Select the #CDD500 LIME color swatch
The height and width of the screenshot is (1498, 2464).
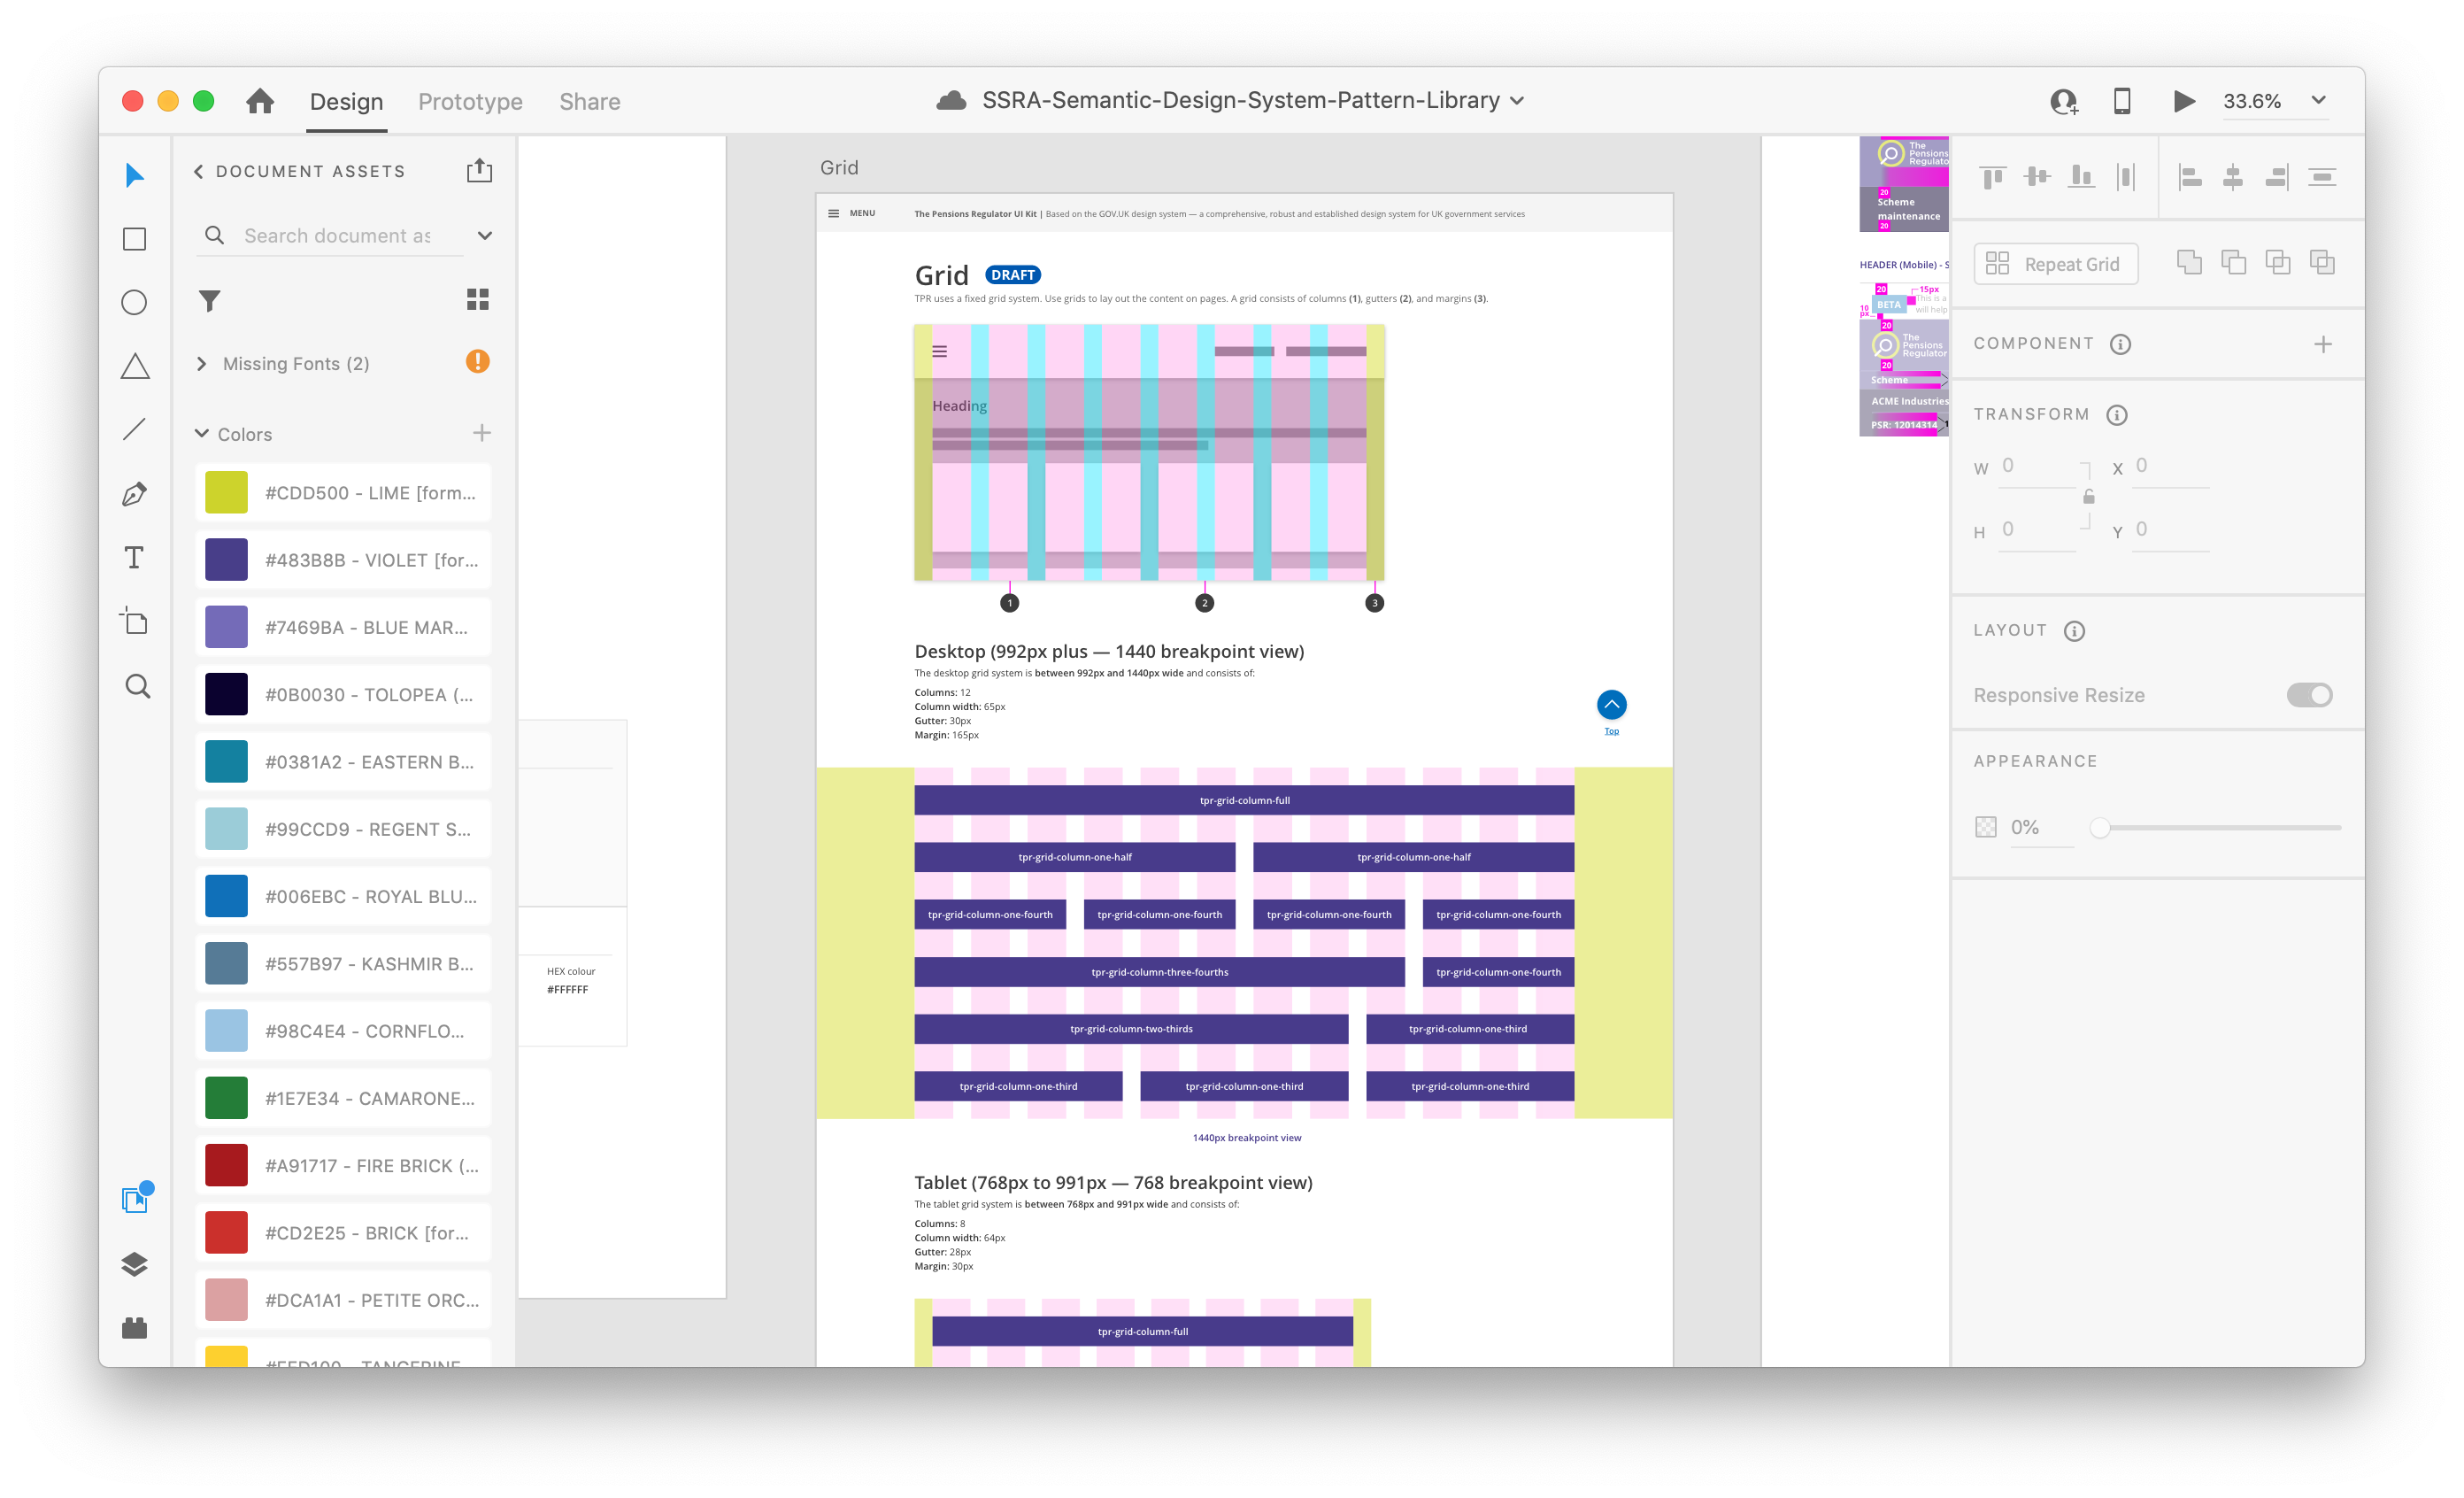[226, 492]
